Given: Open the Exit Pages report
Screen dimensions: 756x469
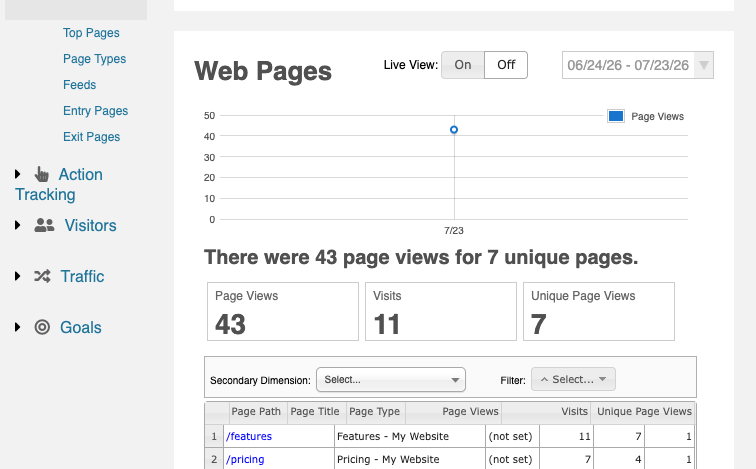Looking at the screenshot, I should [92, 137].
